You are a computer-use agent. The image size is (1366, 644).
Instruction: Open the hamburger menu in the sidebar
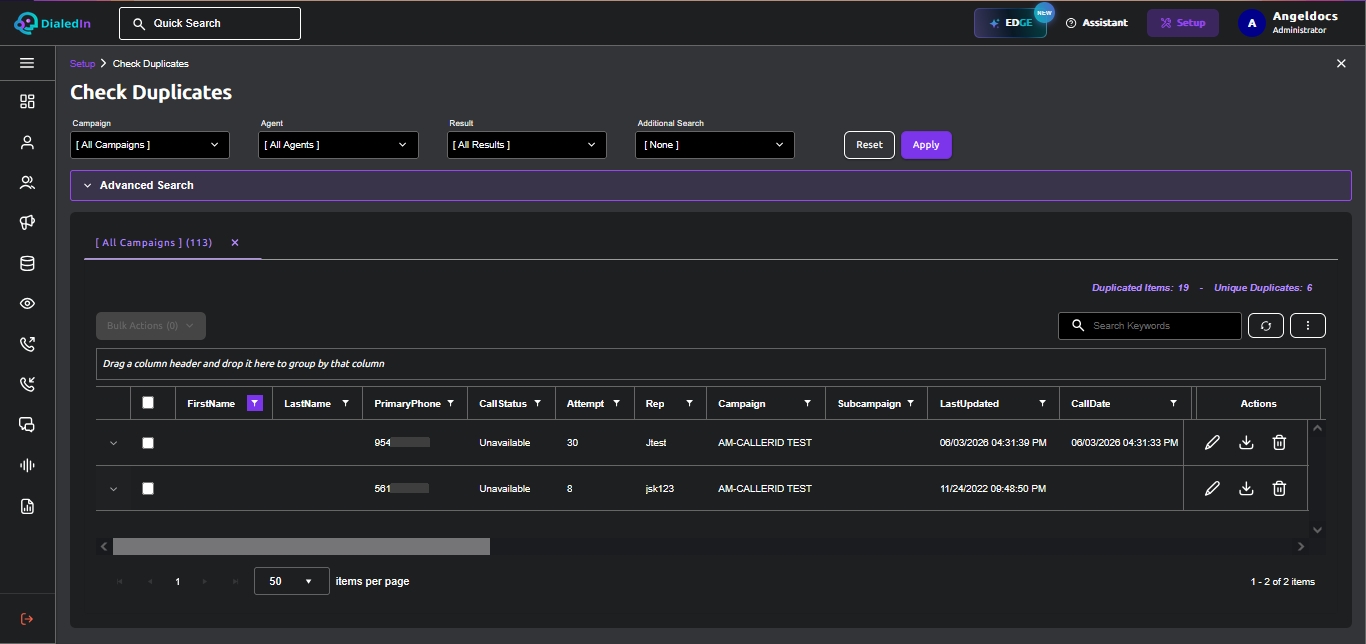tap(27, 63)
